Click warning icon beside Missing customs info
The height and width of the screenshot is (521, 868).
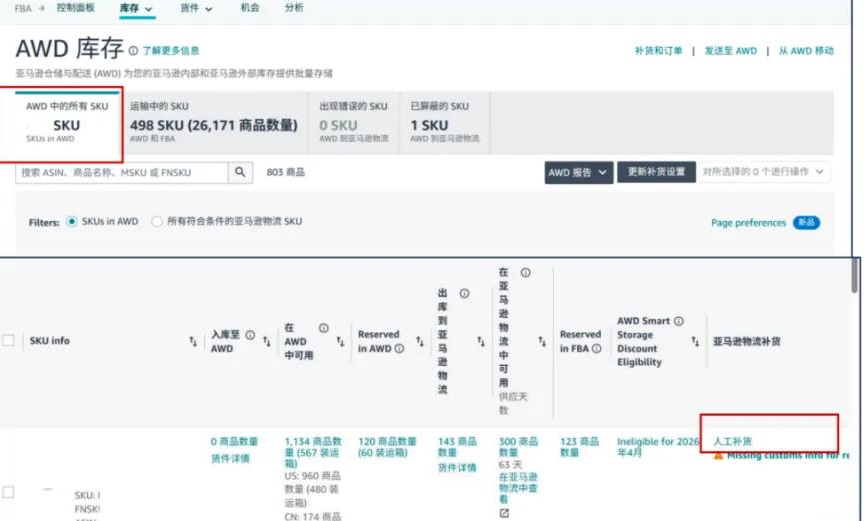(718, 455)
